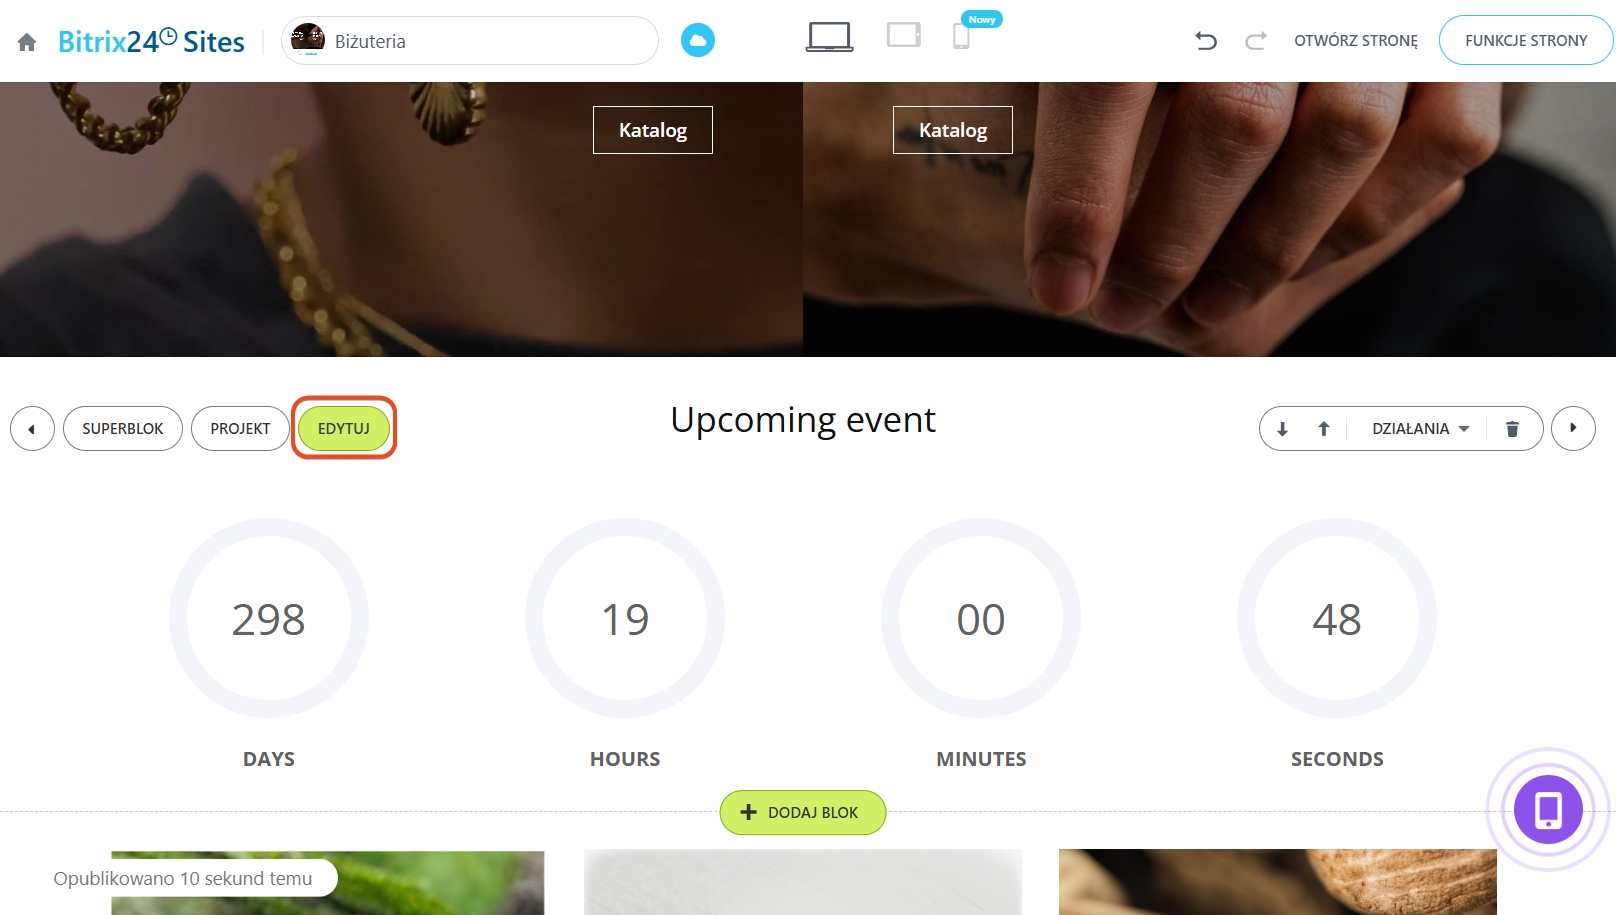Open the PROJEKT settings
This screenshot has height=915, width=1616.
click(x=240, y=429)
